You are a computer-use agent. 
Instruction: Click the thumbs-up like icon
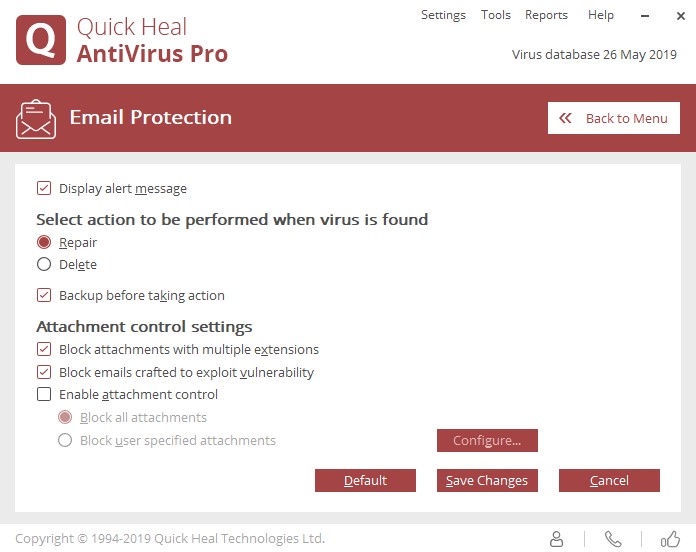click(669, 539)
